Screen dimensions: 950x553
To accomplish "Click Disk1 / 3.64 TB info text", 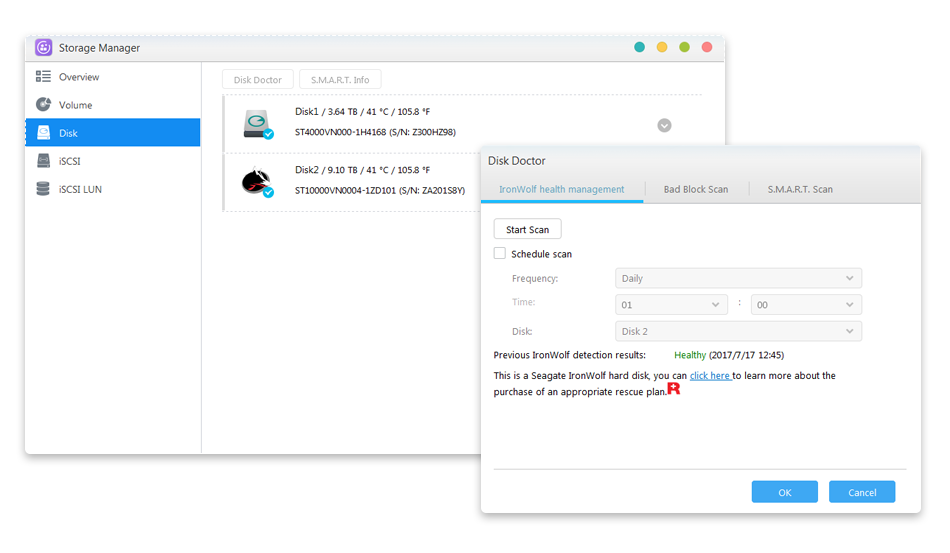I will click(362, 111).
